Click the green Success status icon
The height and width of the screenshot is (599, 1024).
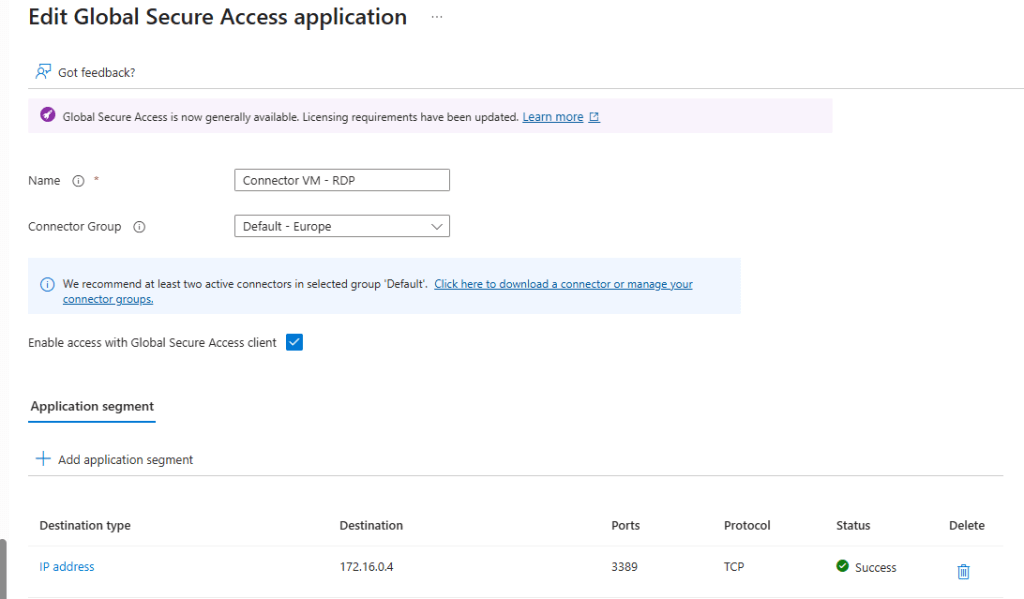pyautogui.click(x=843, y=567)
